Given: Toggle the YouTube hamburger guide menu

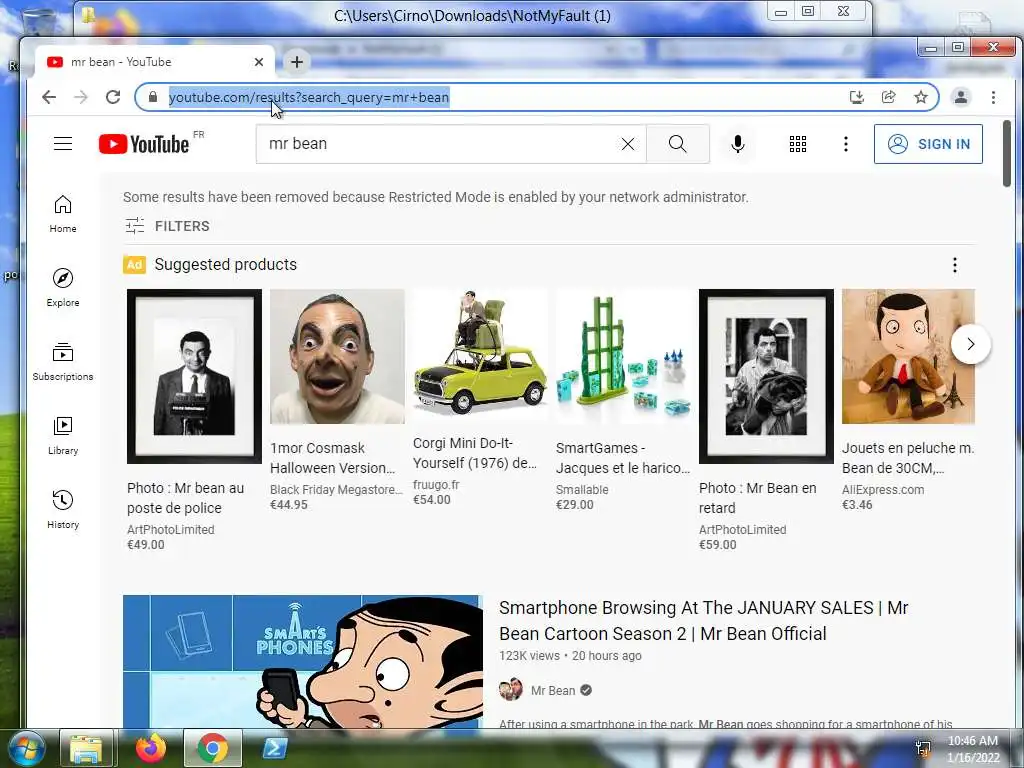Looking at the screenshot, I should coord(63,144).
